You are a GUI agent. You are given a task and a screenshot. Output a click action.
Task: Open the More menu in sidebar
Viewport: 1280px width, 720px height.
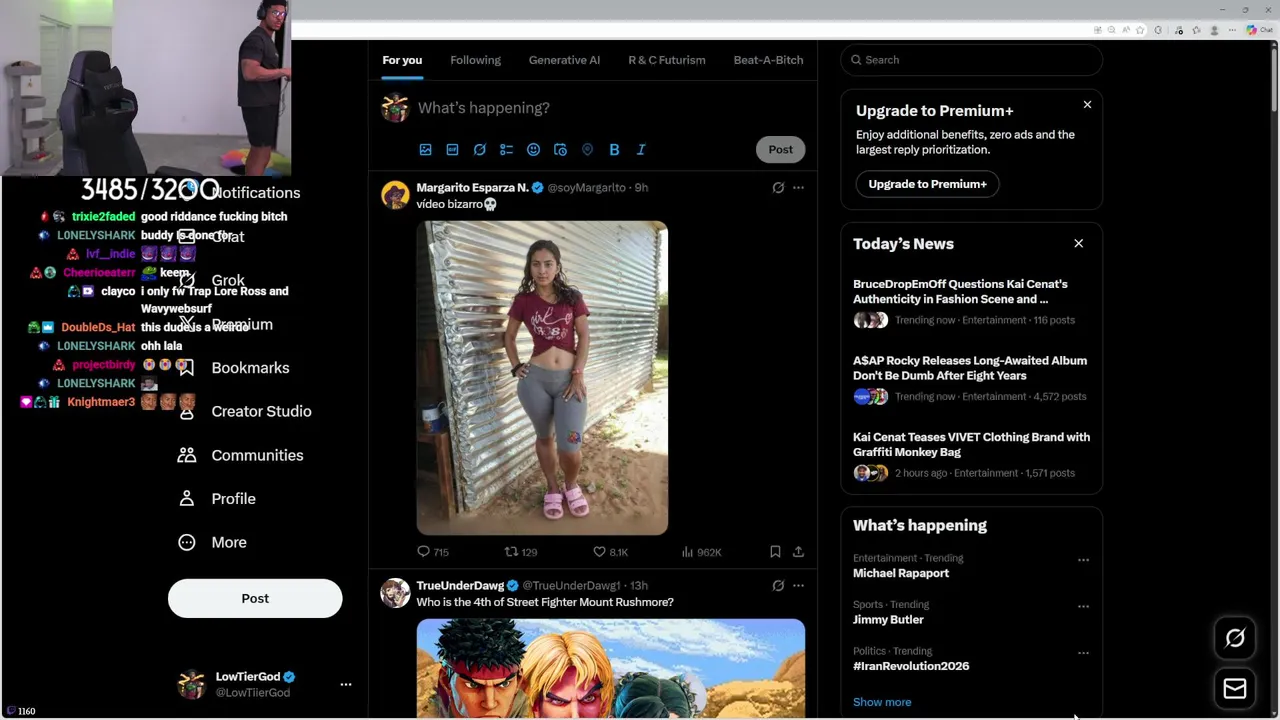212,543
